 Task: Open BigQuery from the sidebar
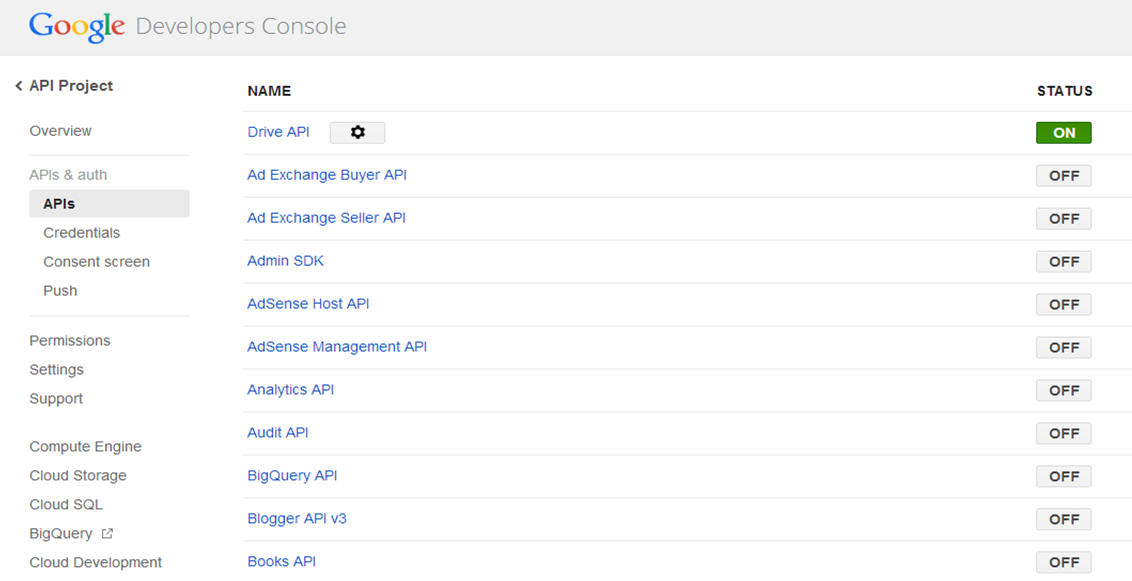pos(61,533)
